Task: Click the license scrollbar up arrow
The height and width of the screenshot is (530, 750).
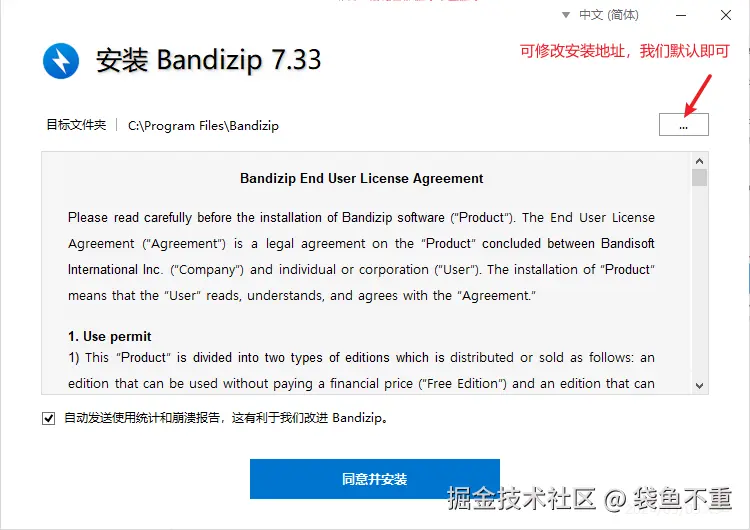Action: [699, 161]
